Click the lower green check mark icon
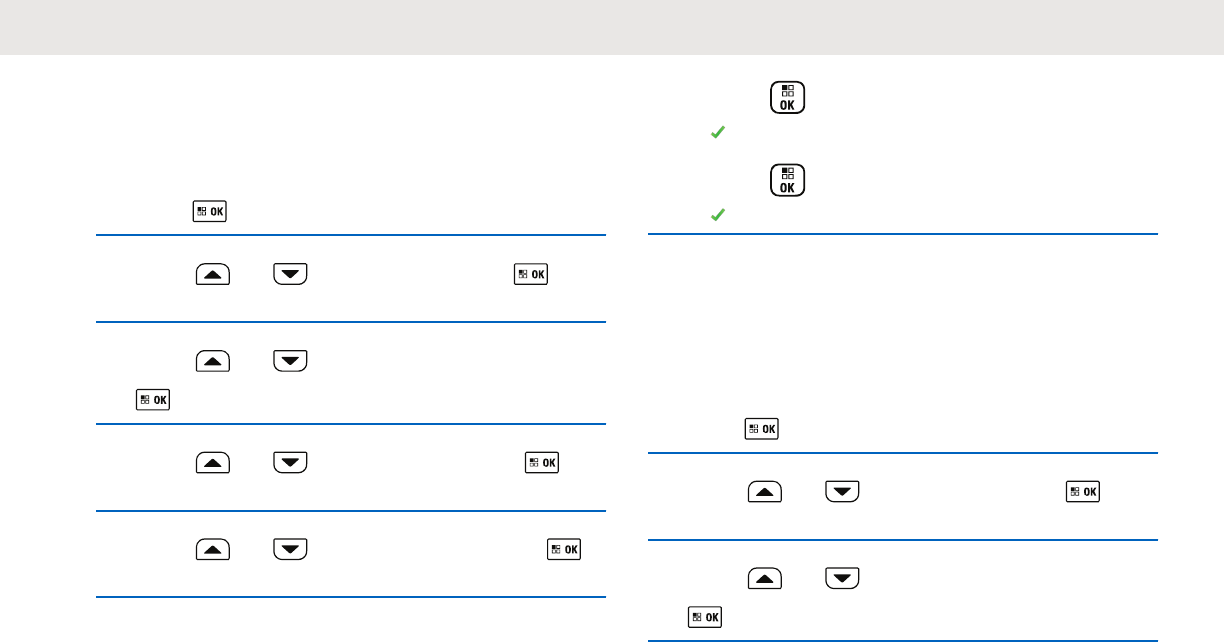Viewport: 1224px width, 642px height. (x=717, y=214)
